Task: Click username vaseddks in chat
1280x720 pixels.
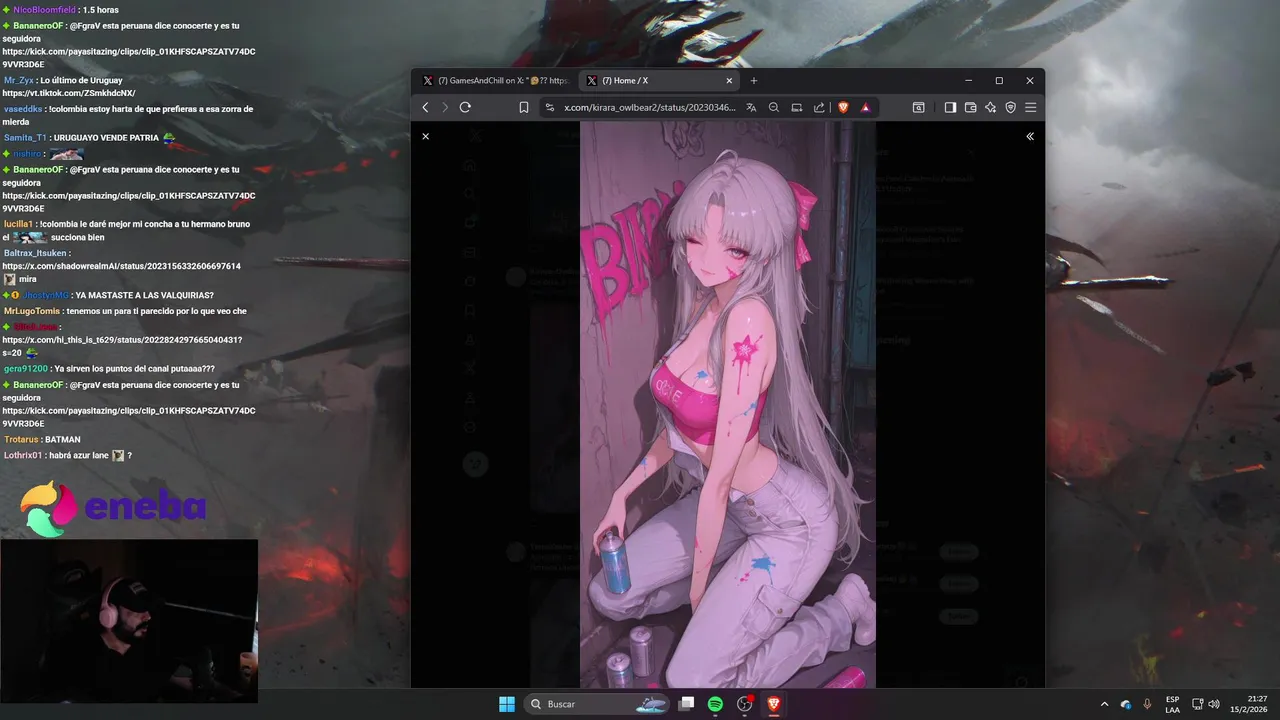Action: pyautogui.click(x=23, y=109)
